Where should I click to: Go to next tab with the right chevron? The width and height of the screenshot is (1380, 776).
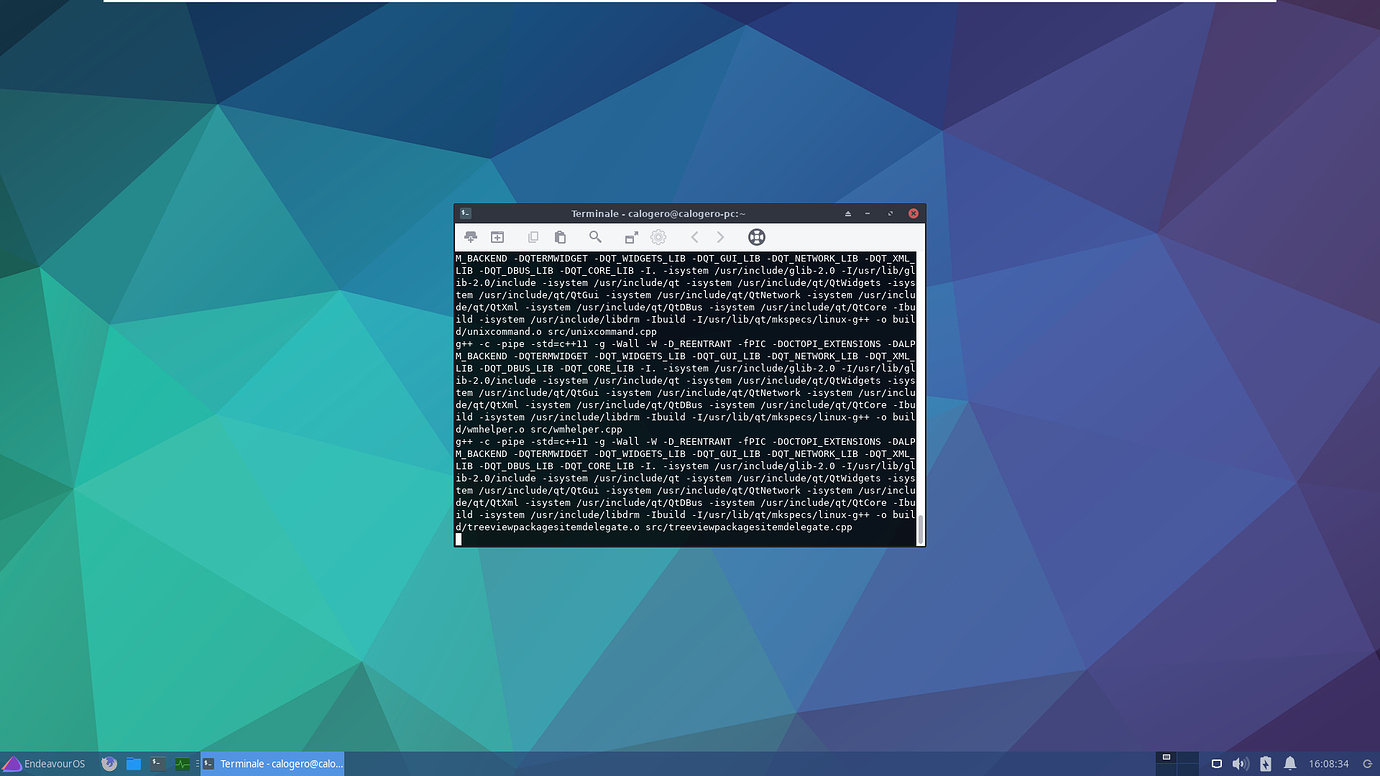(720, 237)
